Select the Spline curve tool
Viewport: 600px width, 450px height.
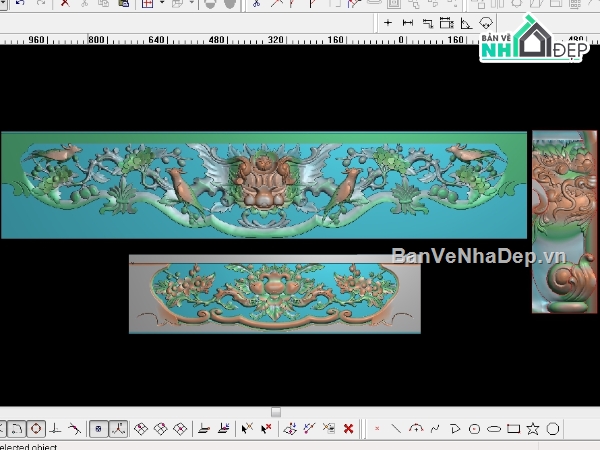click(x=435, y=429)
